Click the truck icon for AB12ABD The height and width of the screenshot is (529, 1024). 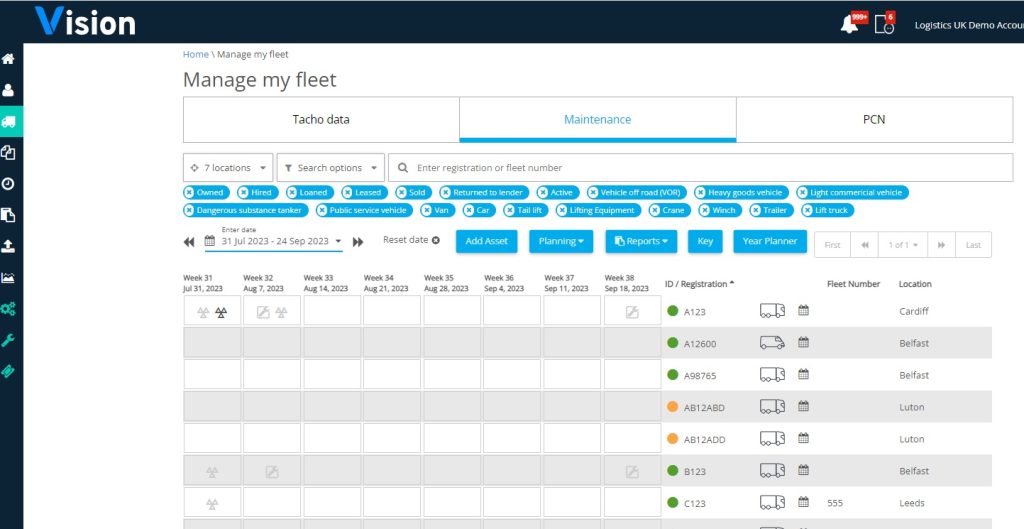[x=772, y=407]
